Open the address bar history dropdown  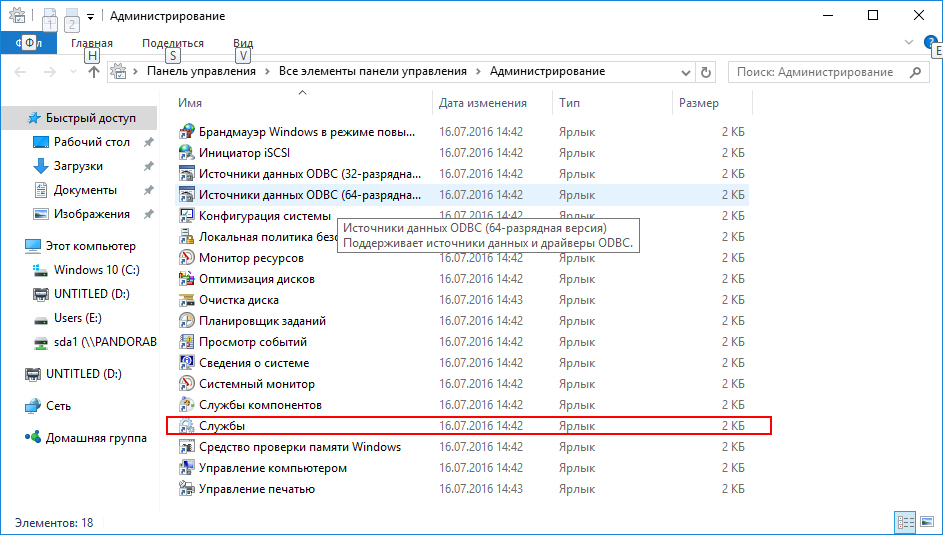(x=687, y=72)
